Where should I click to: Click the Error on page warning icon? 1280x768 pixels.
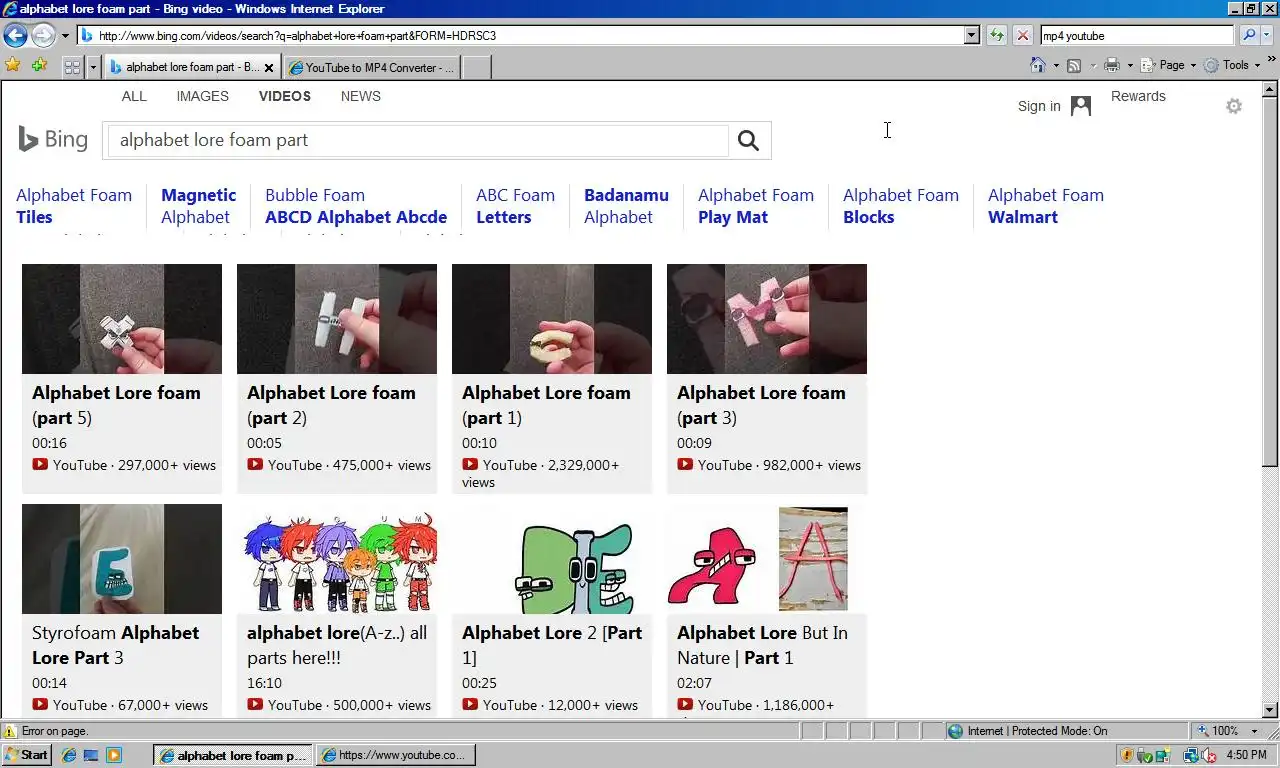coord(11,731)
